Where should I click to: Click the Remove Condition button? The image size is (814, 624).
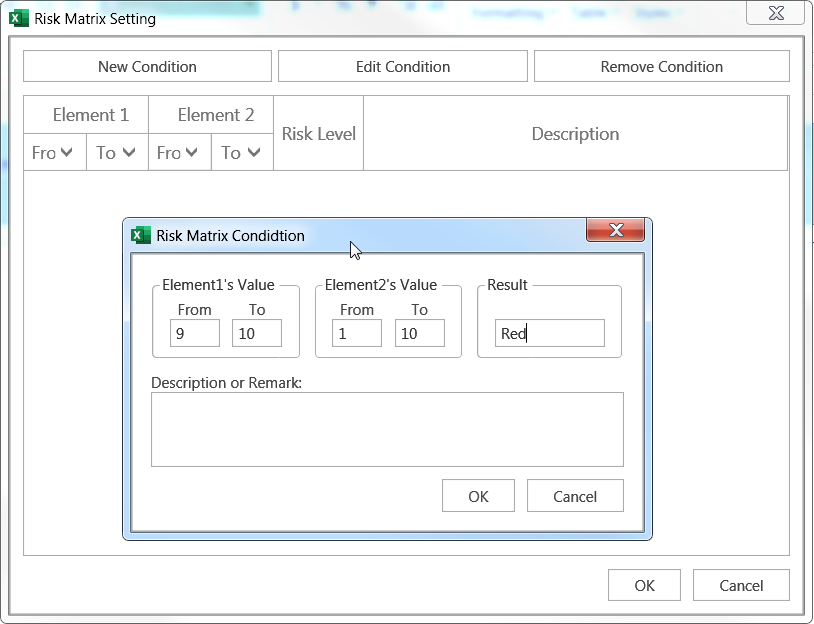(x=661, y=67)
